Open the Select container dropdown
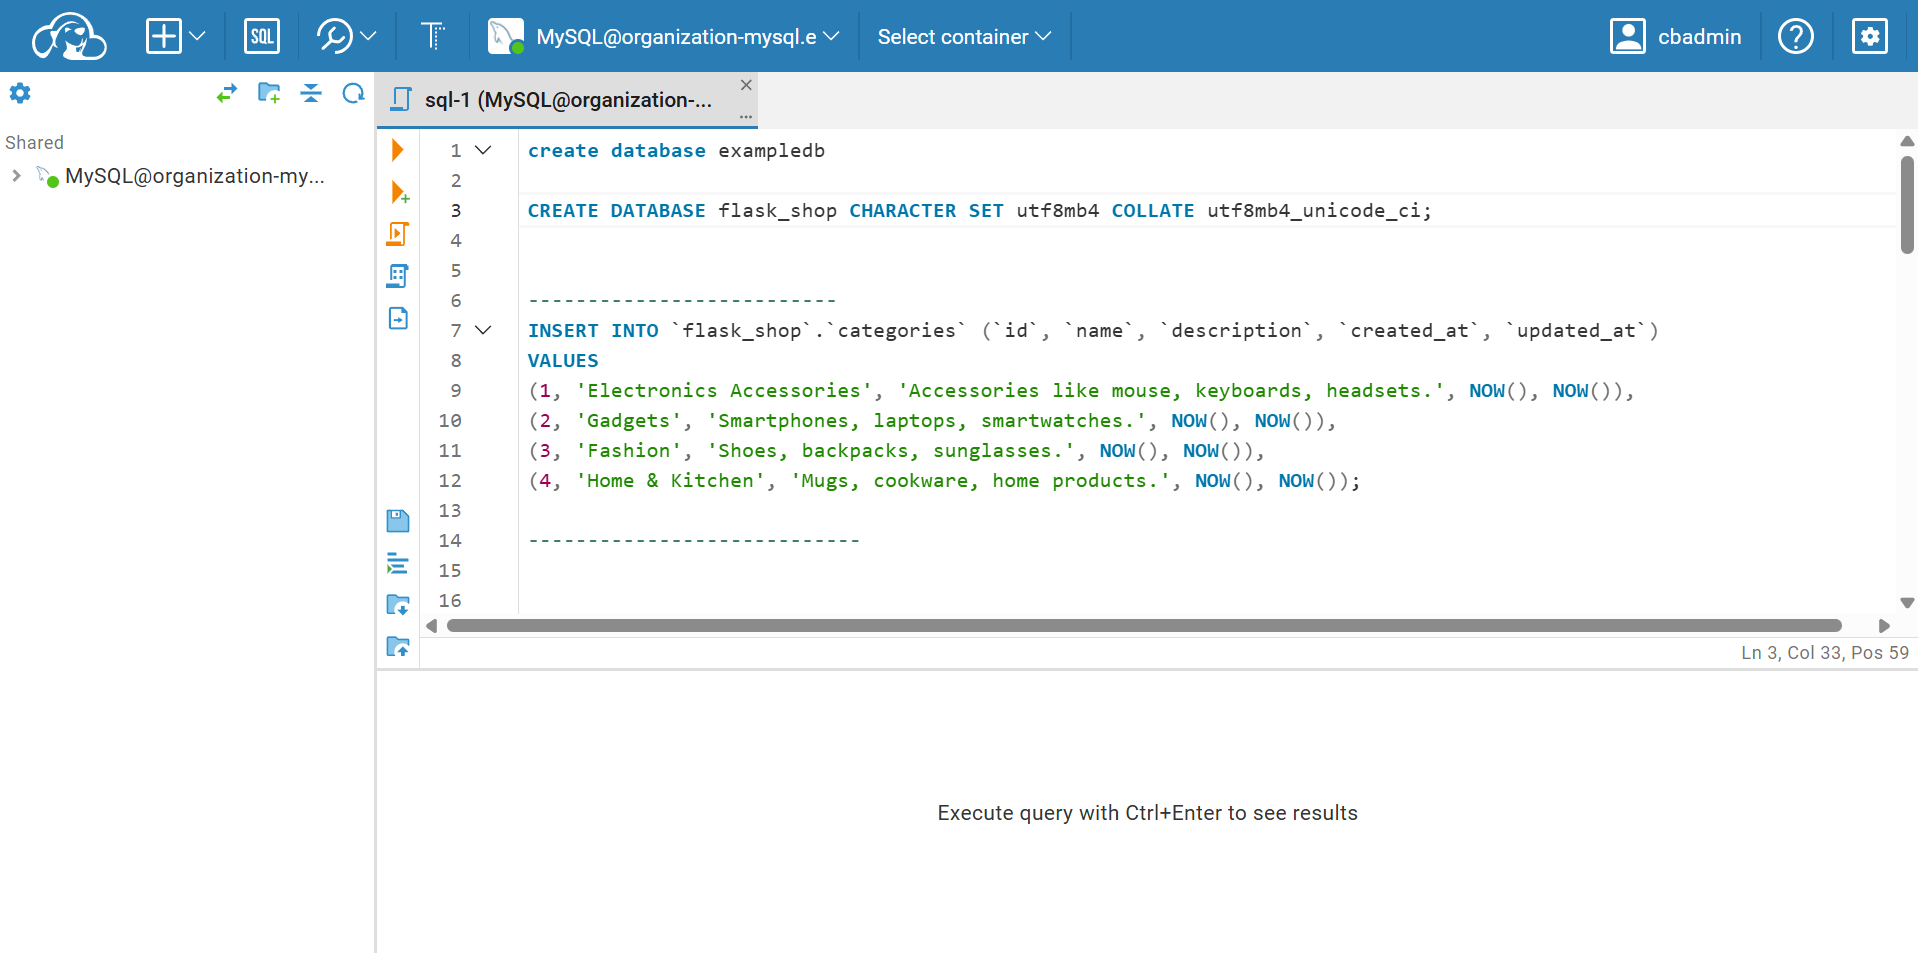 point(964,37)
